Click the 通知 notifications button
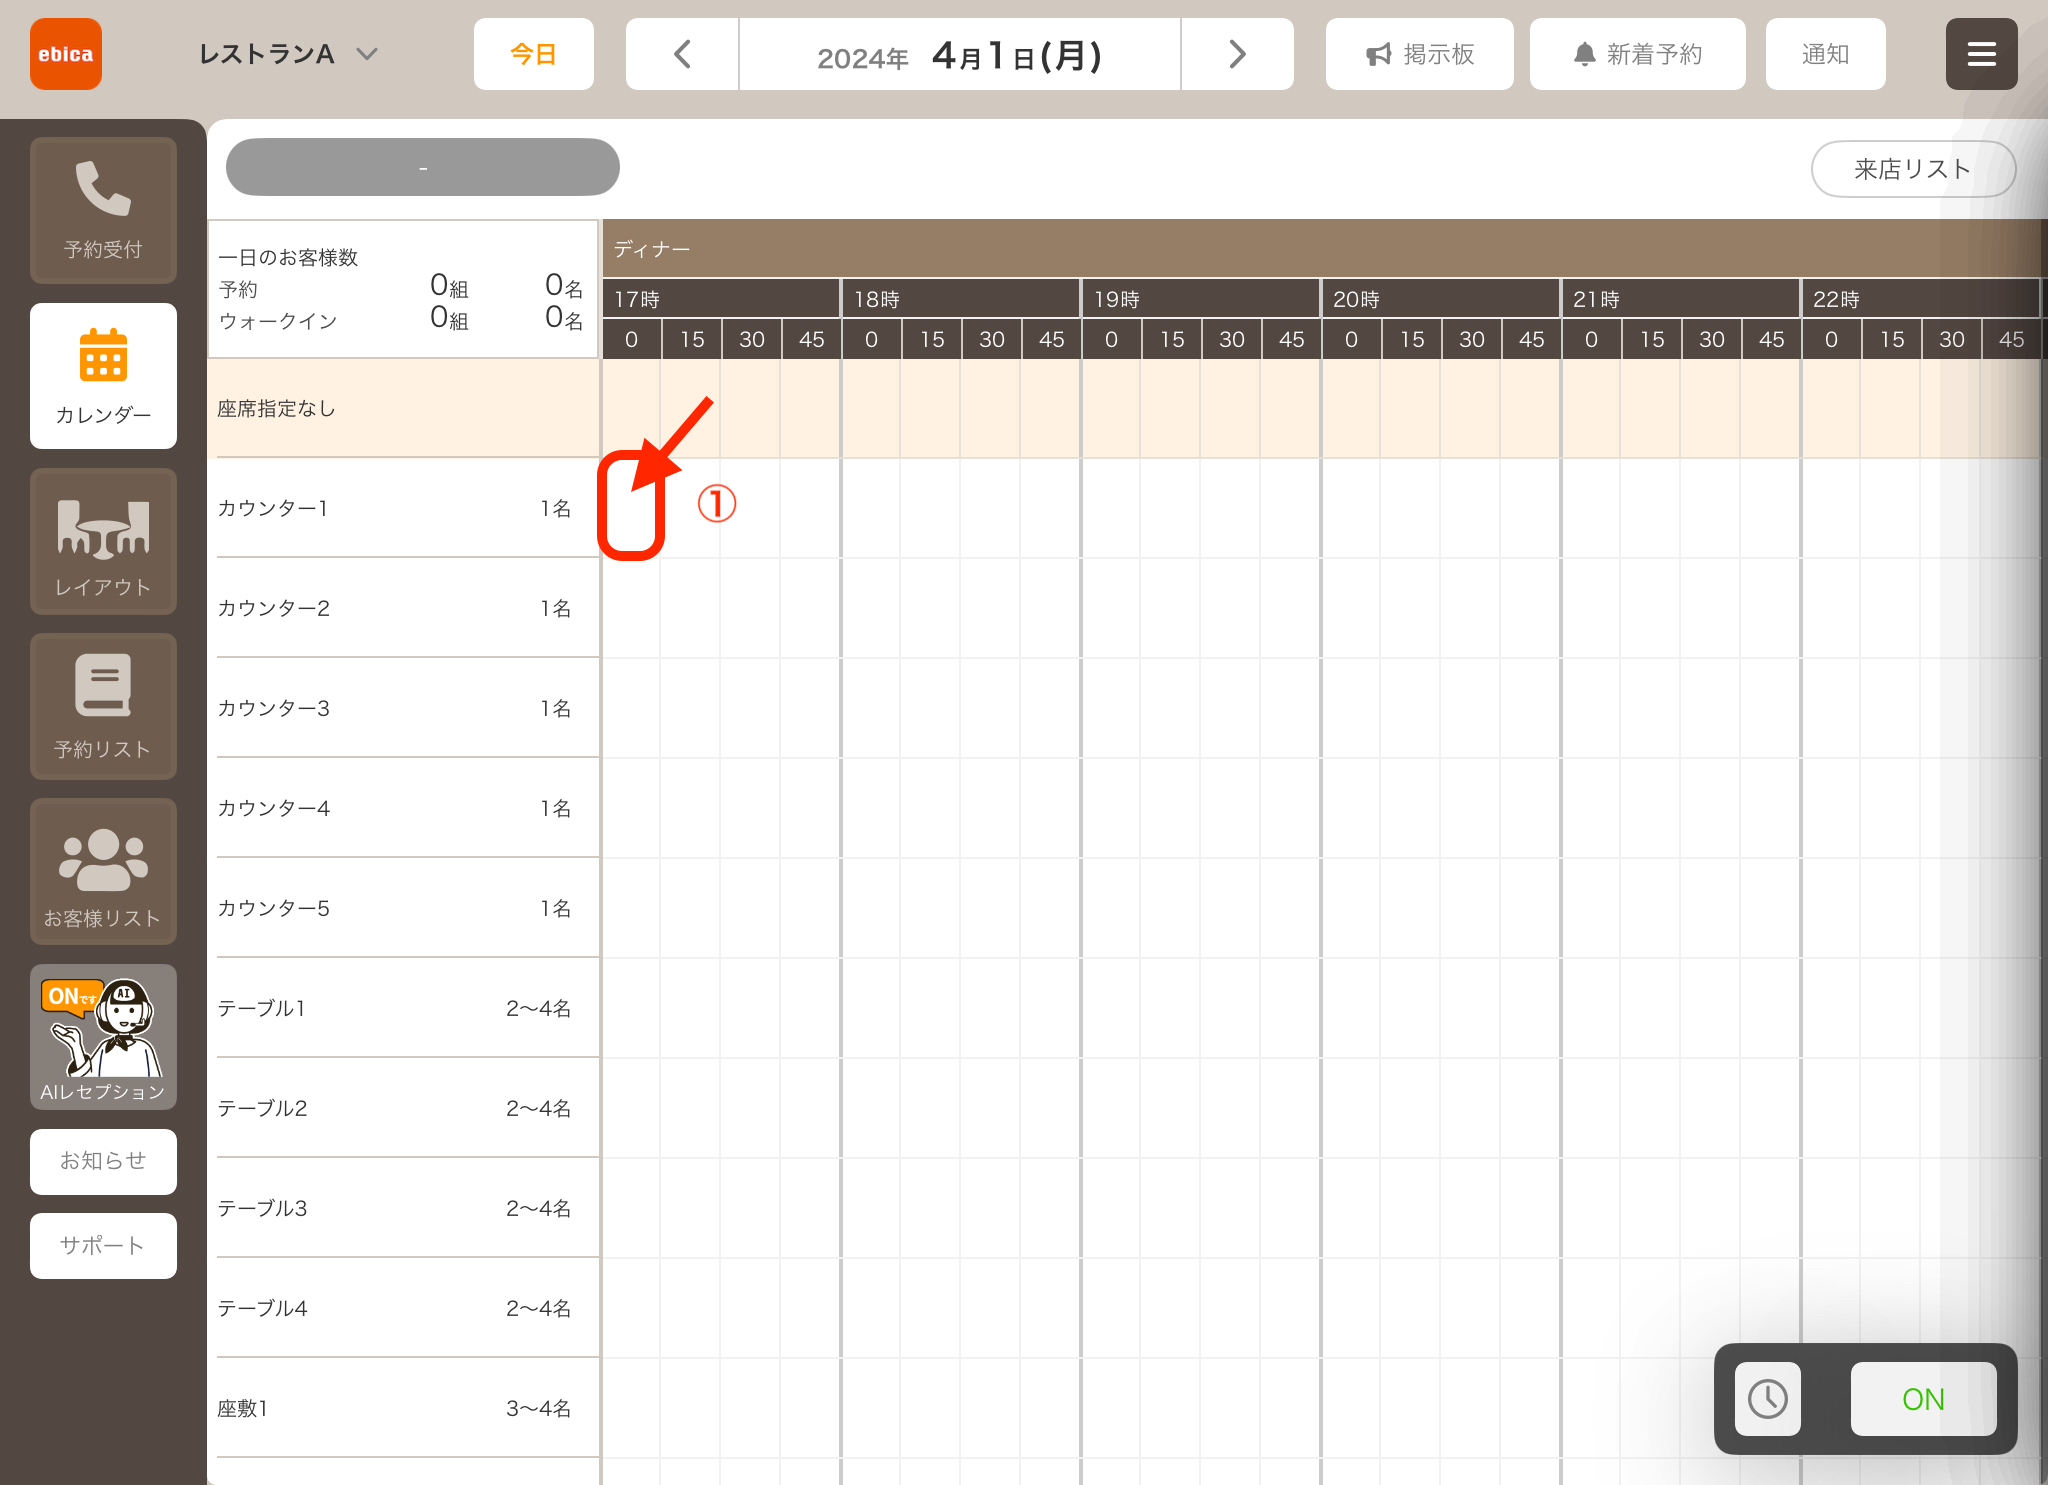2048x1485 pixels. (1825, 54)
